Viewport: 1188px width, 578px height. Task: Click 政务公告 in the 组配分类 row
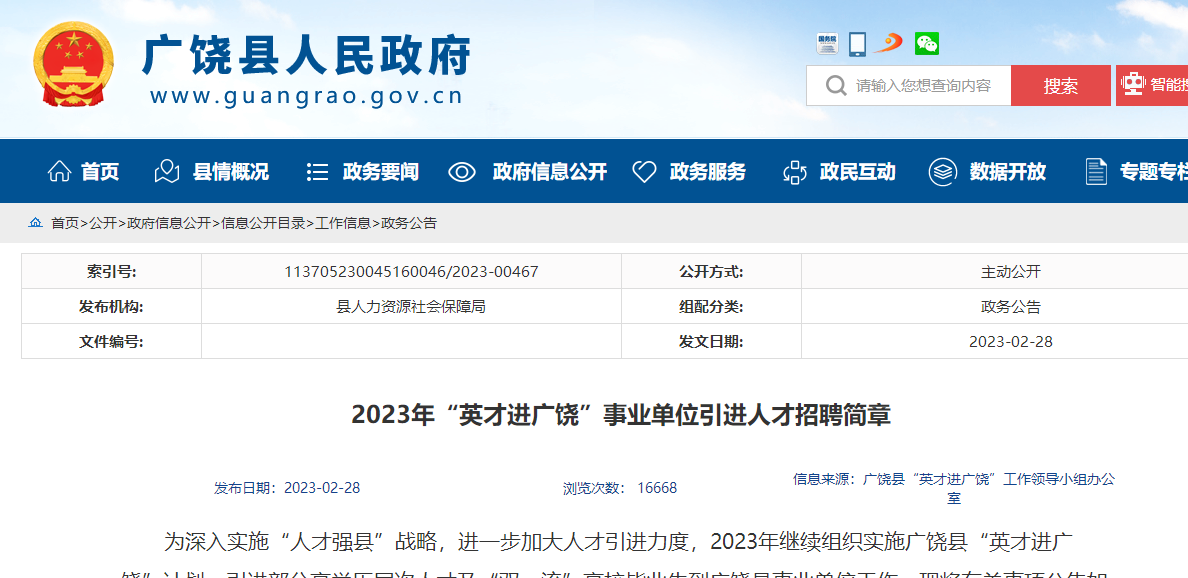coord(1011,307)
